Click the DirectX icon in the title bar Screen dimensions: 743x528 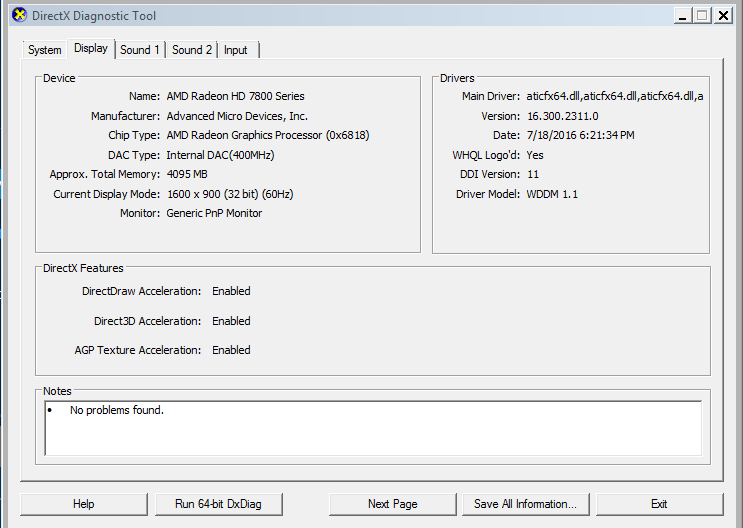[x=20, y=16]
